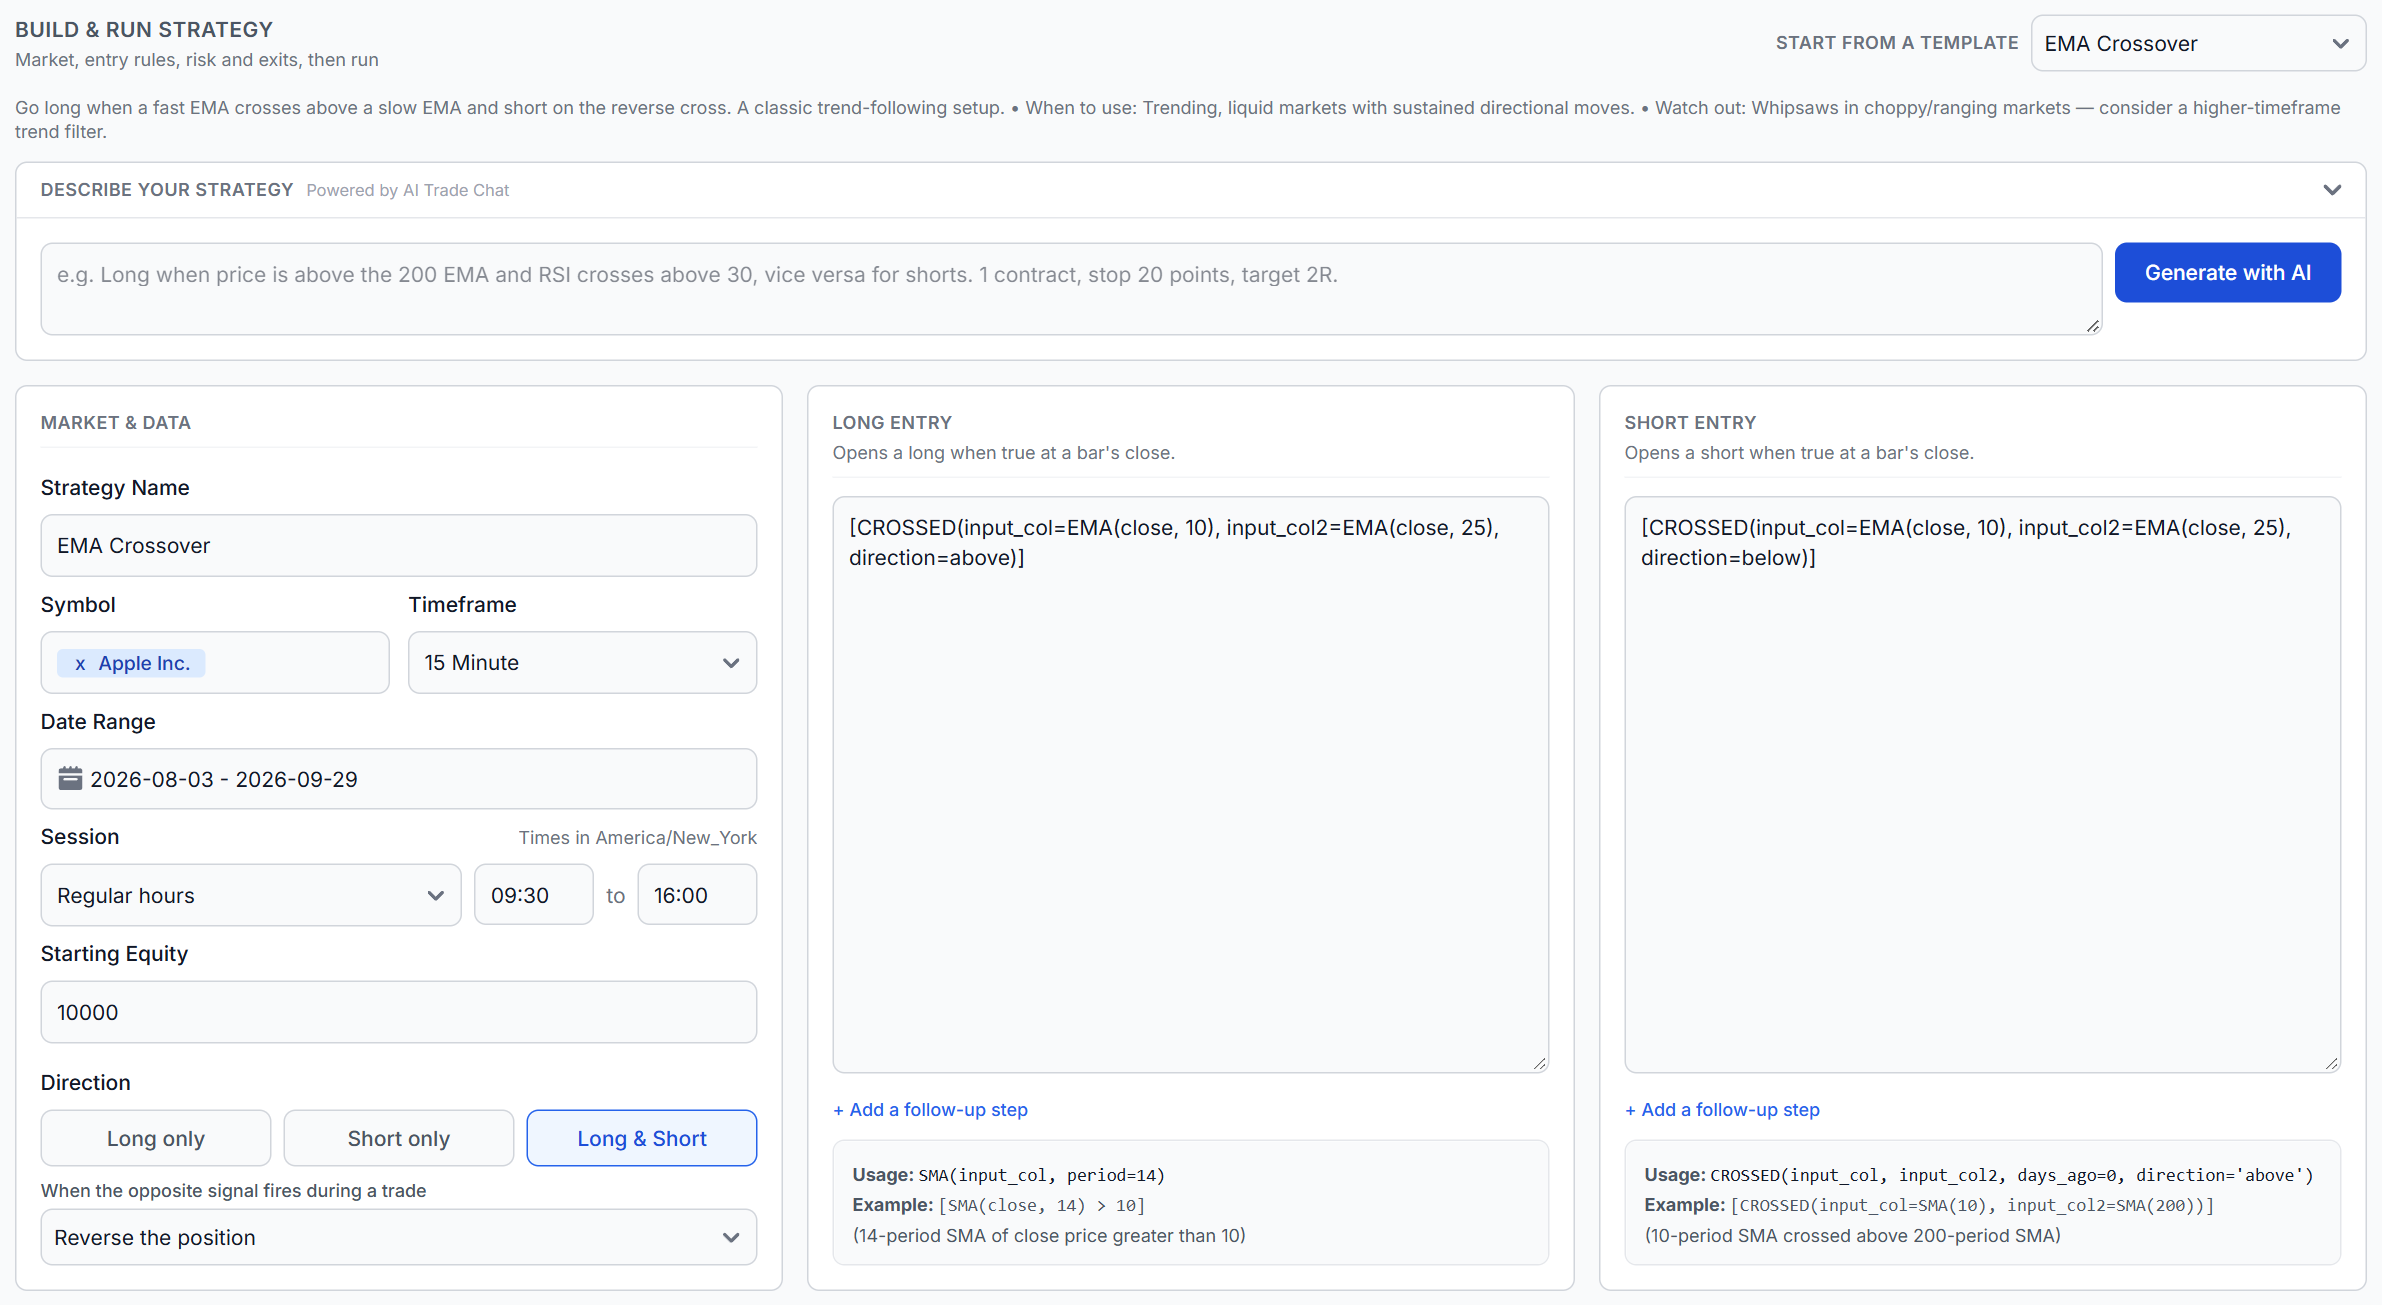
Task: Open the Session Regular hours dropdown
Action: (250, 895)
